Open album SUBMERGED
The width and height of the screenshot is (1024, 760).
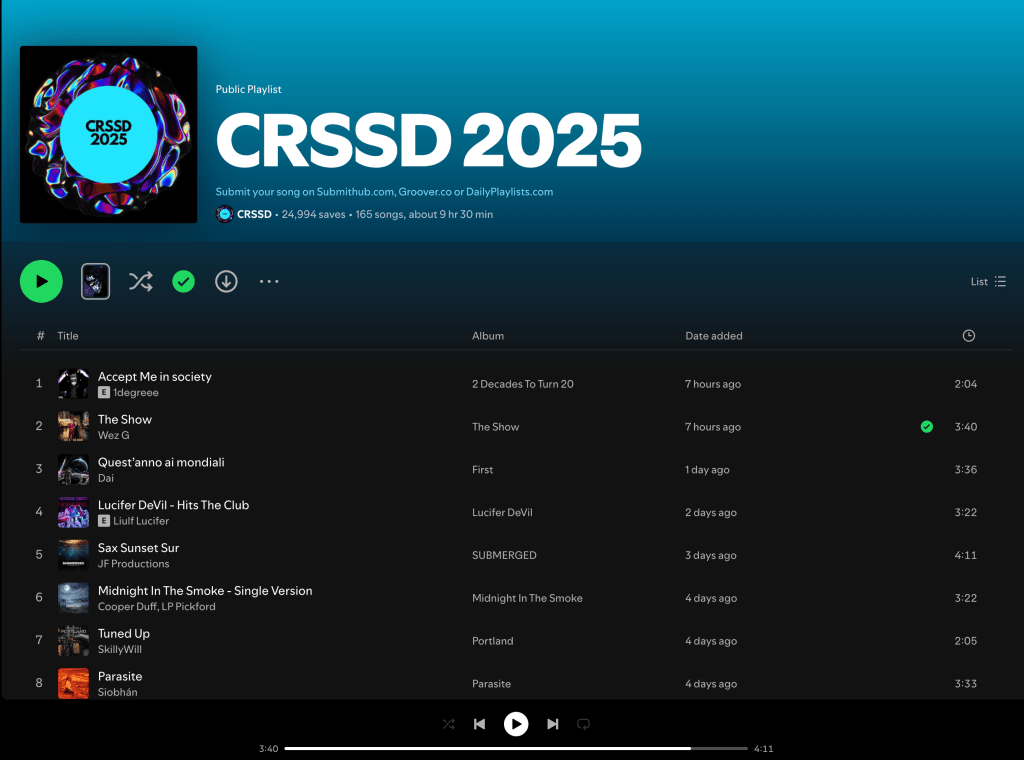point(504,555)
